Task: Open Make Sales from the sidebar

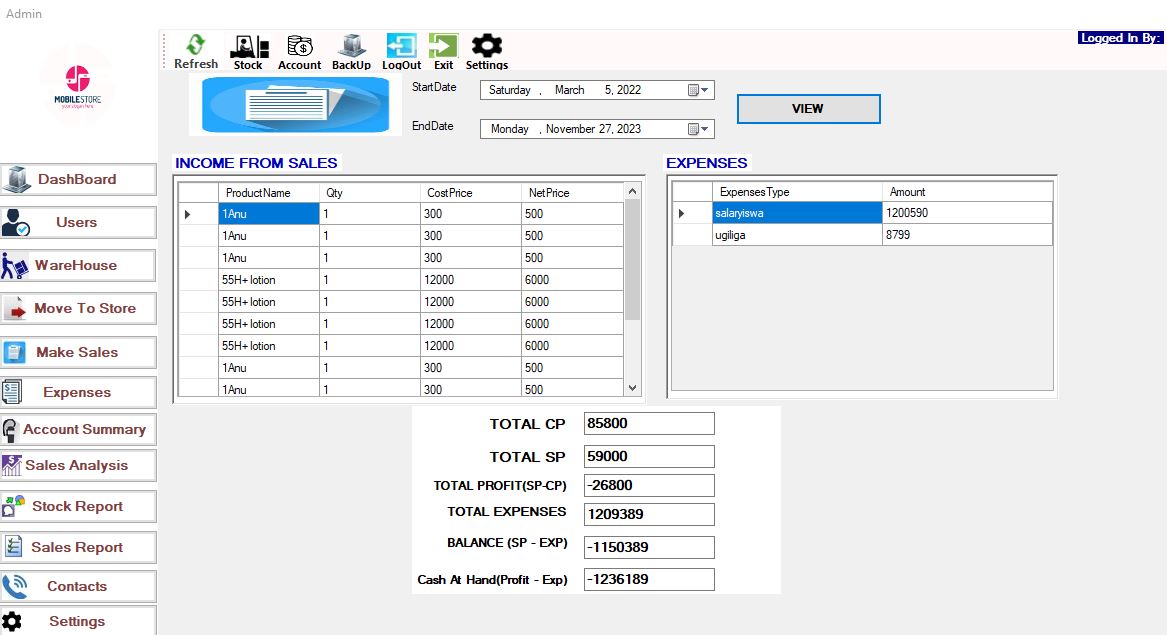Action: tap(78, 352)
